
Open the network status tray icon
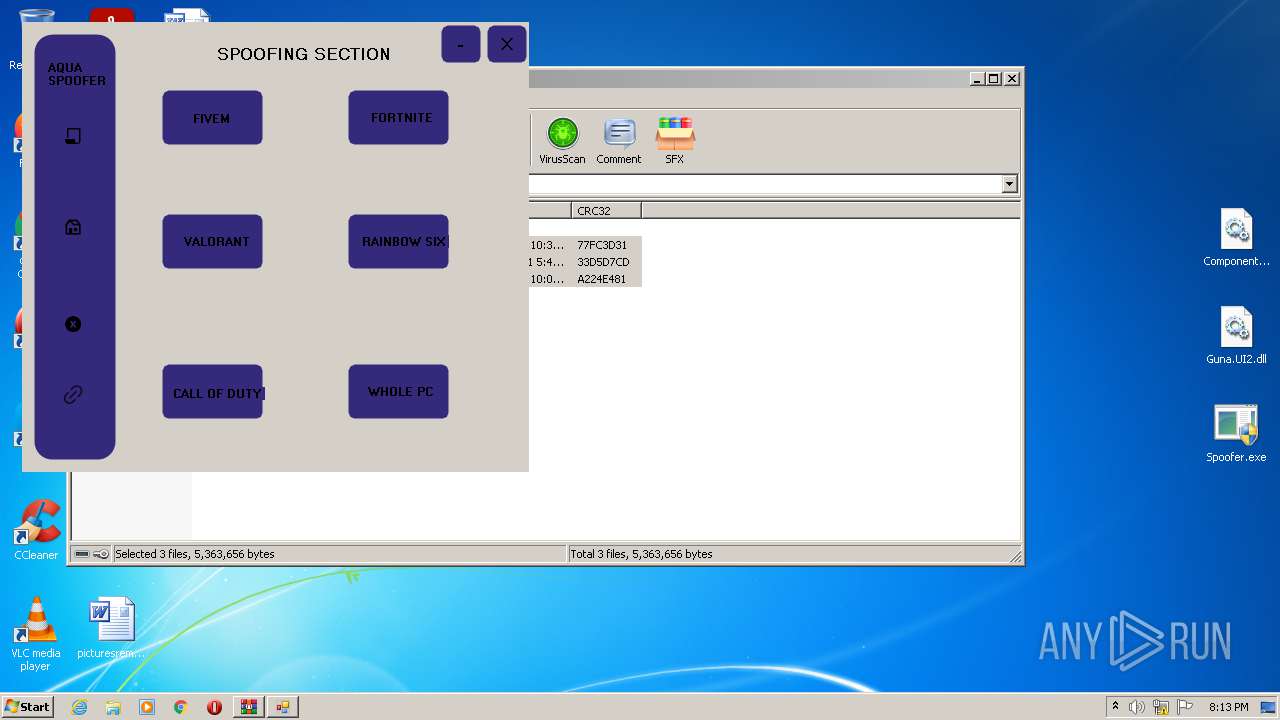[1161, 707]
